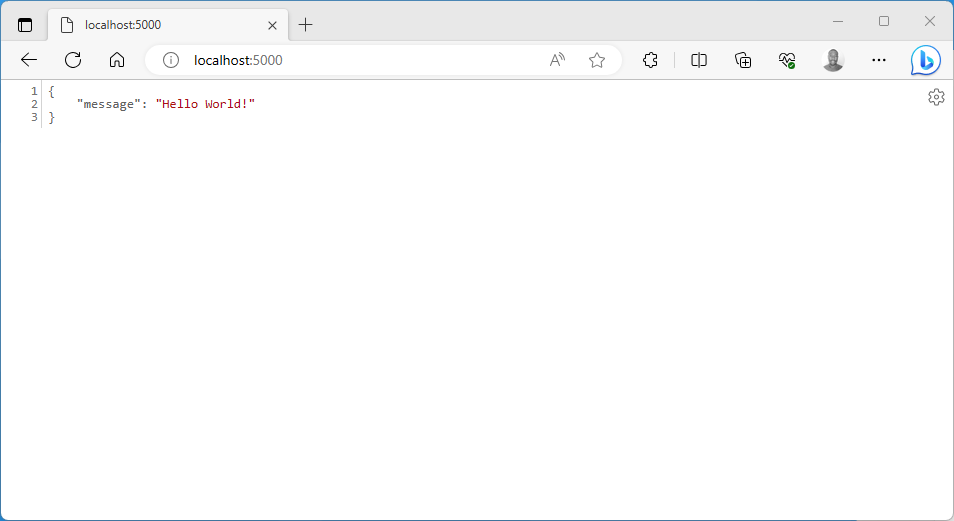Click the "message" JSON key
This screenshot has width=954, height=521.
(108, 104)
